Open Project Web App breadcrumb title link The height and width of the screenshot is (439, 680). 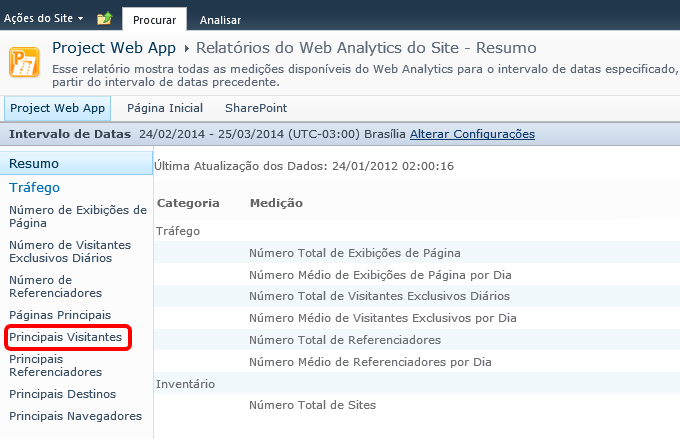coord(114,48)
